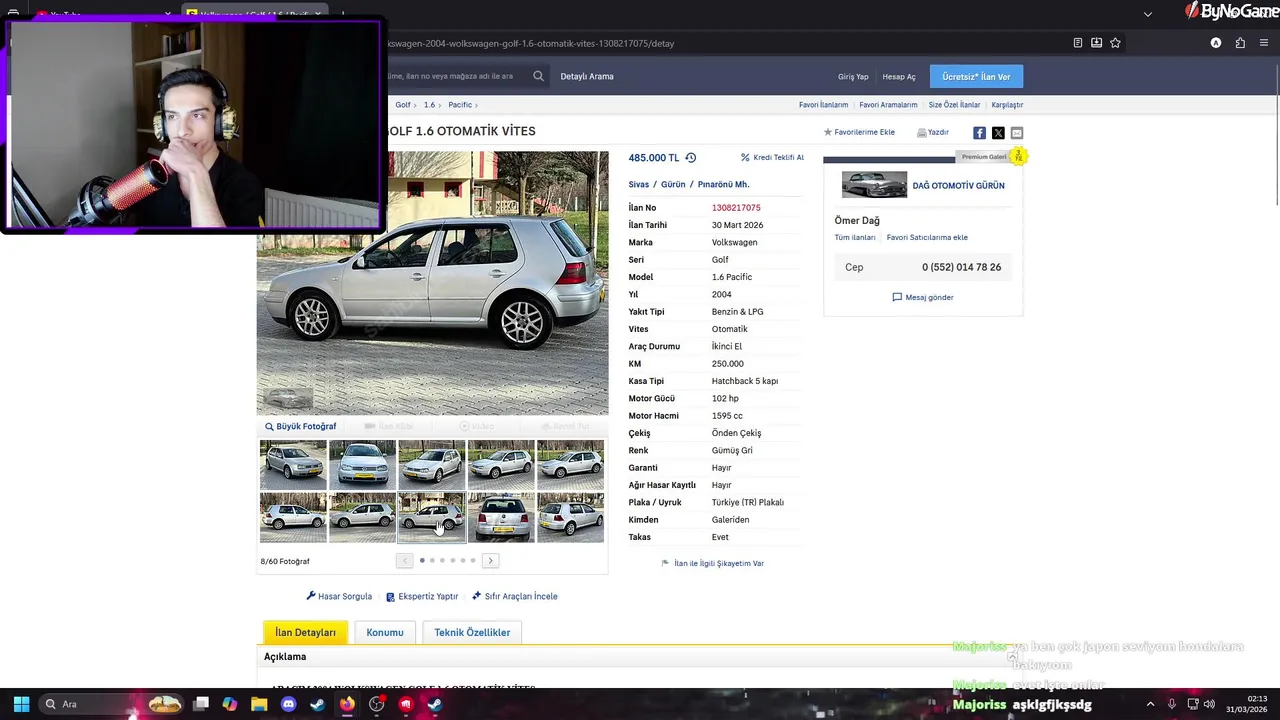Go to next thumbnail page arrow
This screenshot has height=720, width=1280.
click(x=490, y=561)
